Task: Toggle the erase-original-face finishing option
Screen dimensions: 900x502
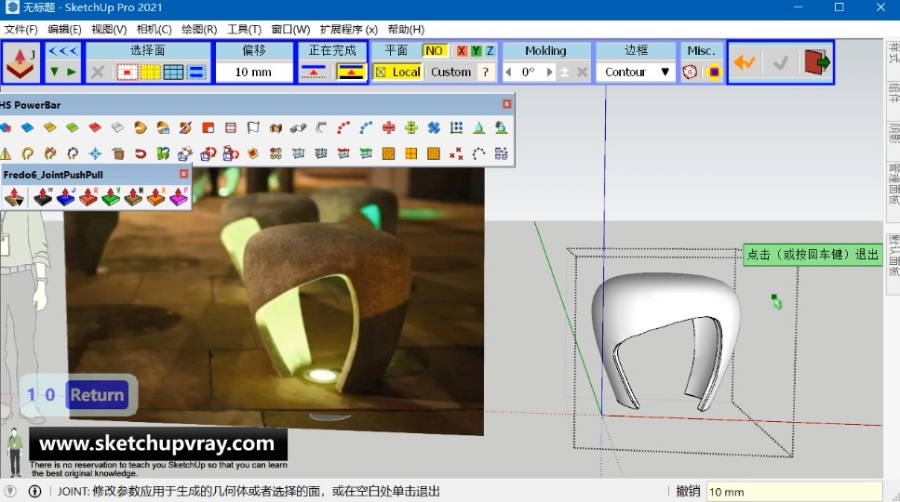Action: tap(313, 72)
